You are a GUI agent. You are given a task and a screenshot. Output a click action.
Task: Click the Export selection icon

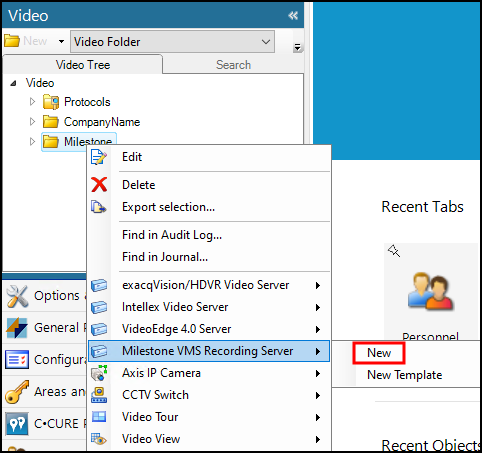tap(99, 207)
